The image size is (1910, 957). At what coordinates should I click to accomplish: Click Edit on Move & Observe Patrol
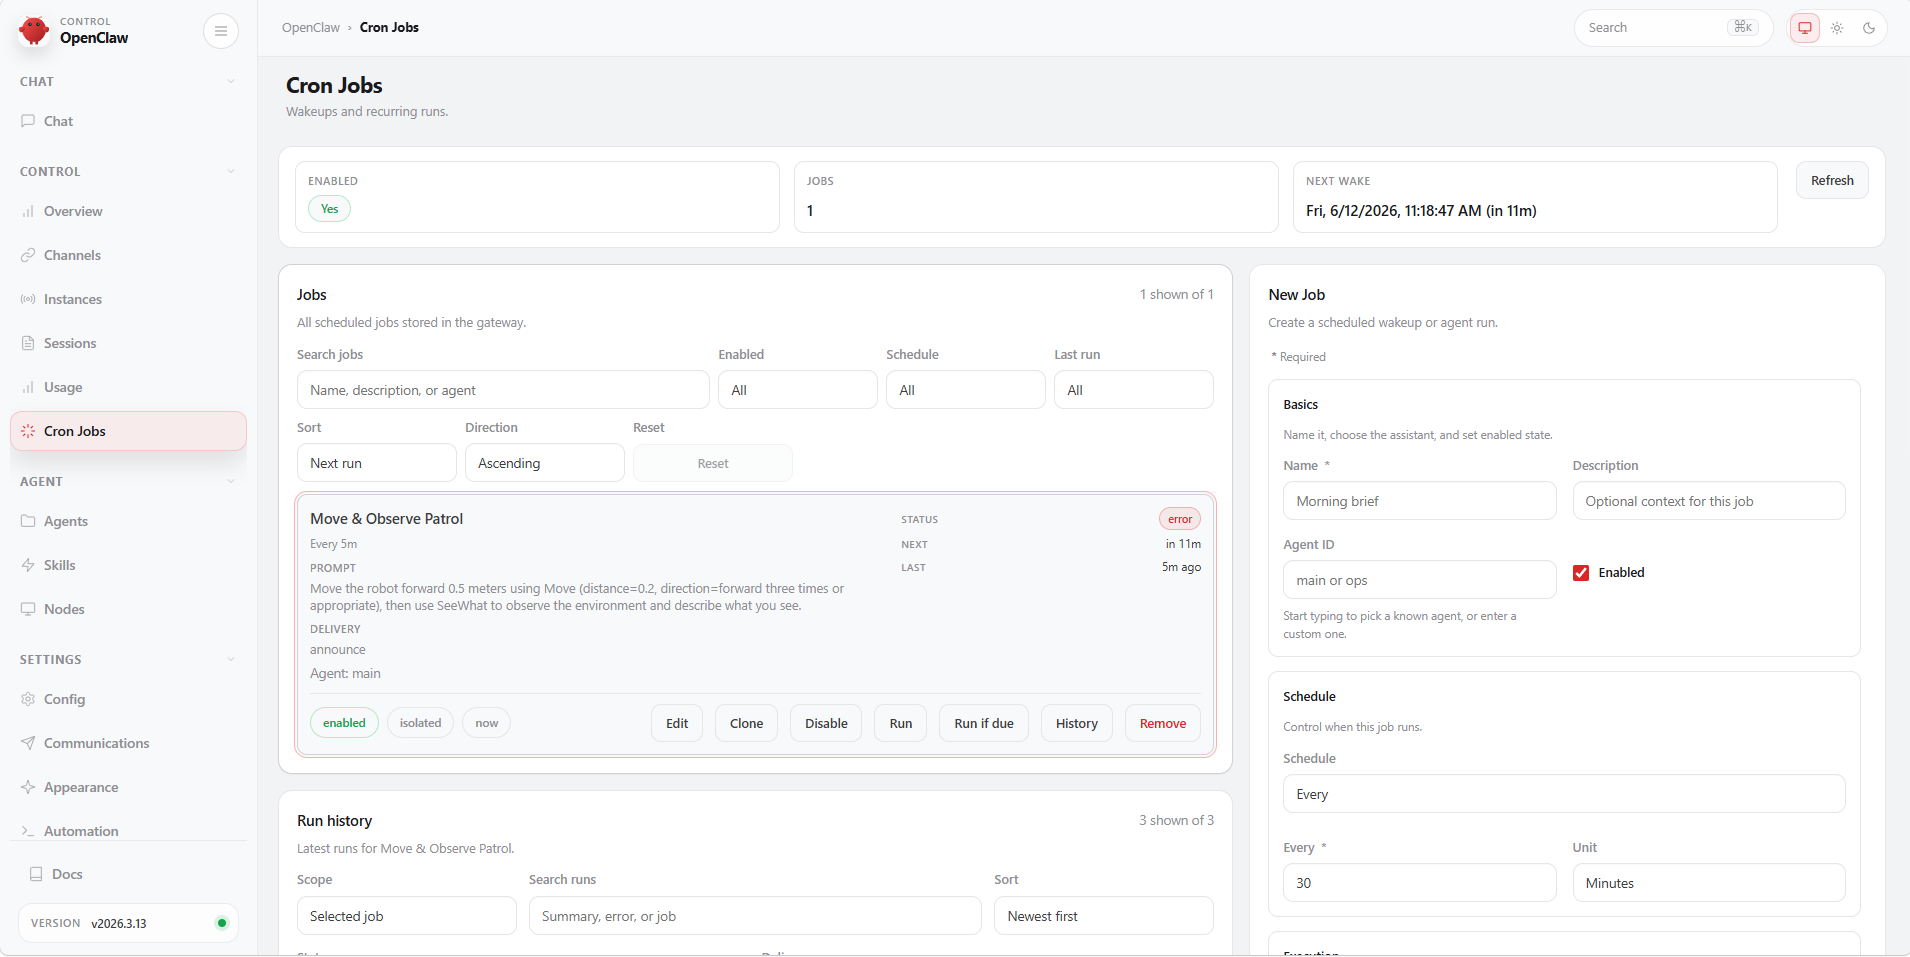tap(677, 723)
